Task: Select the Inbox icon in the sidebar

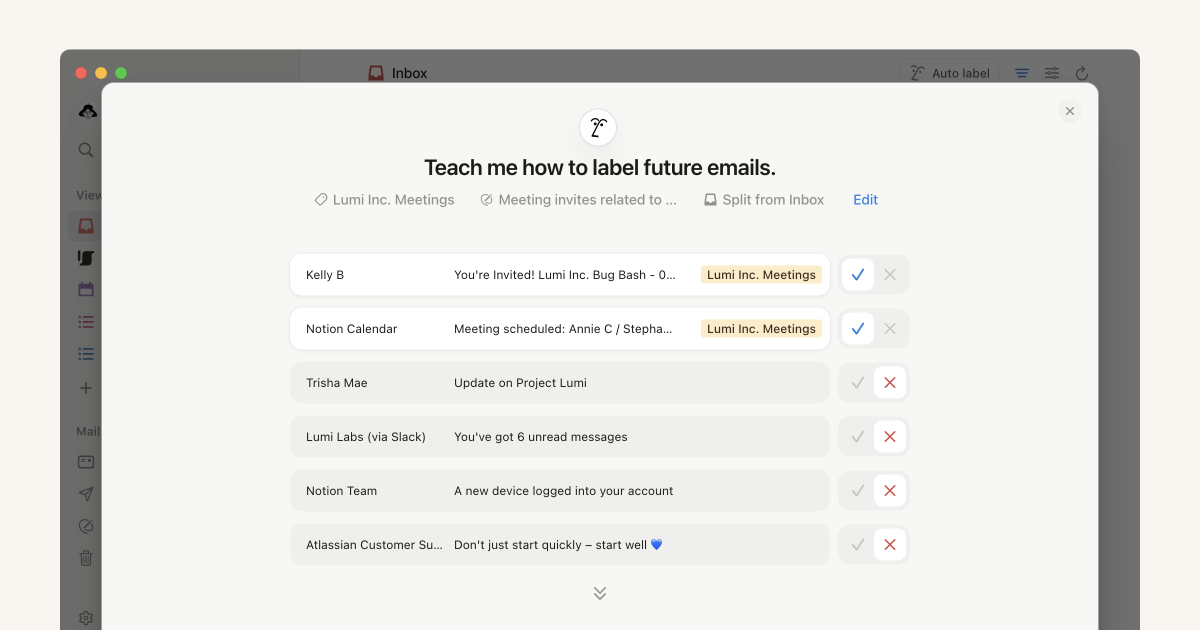Action: (86, 226)
